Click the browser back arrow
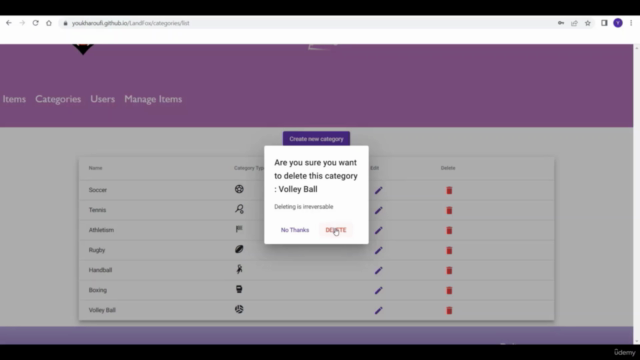This screenshot has height=360, width=640. click(9, 23)
